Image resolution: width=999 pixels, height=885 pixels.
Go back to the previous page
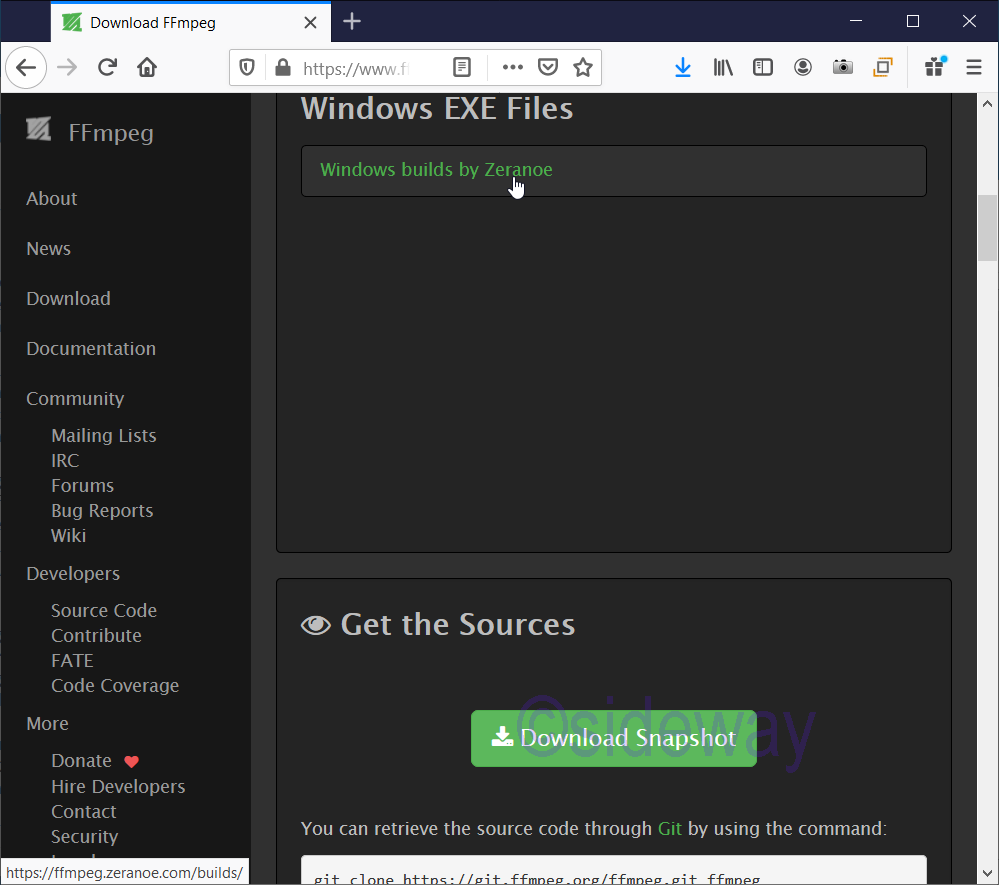click(x=26, y=68)
